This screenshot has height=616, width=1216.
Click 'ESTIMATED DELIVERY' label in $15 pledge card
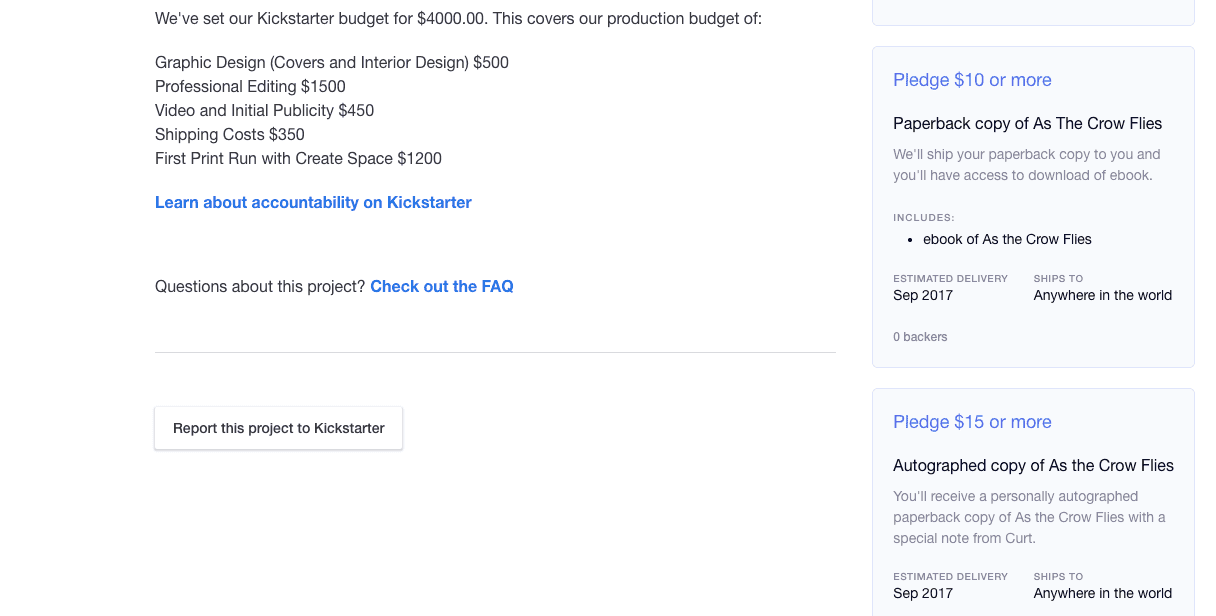950,576
